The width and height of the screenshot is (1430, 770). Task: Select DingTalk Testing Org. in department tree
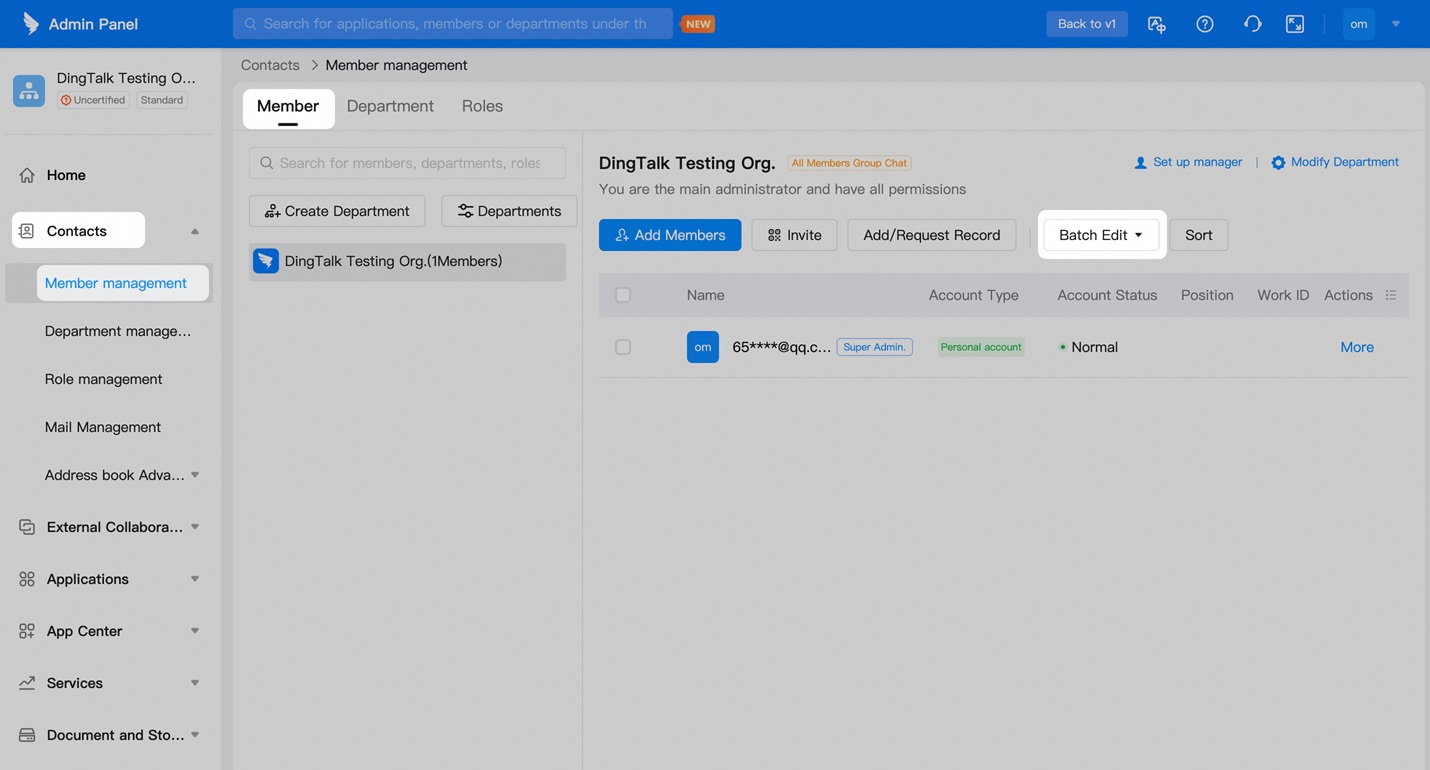[x=393, y=261]
